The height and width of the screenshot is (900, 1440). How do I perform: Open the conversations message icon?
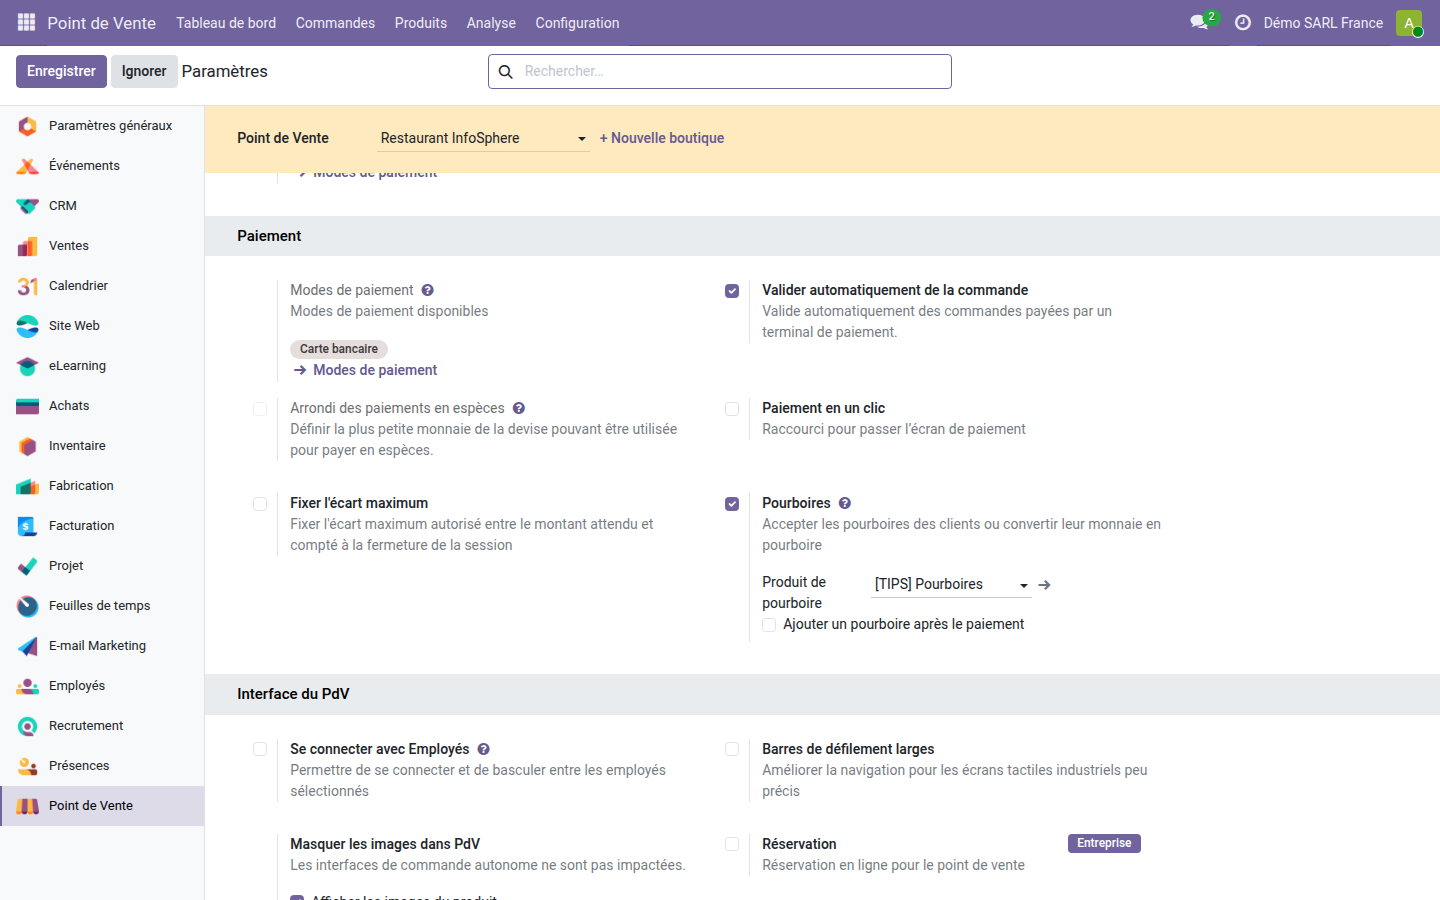1199,22
